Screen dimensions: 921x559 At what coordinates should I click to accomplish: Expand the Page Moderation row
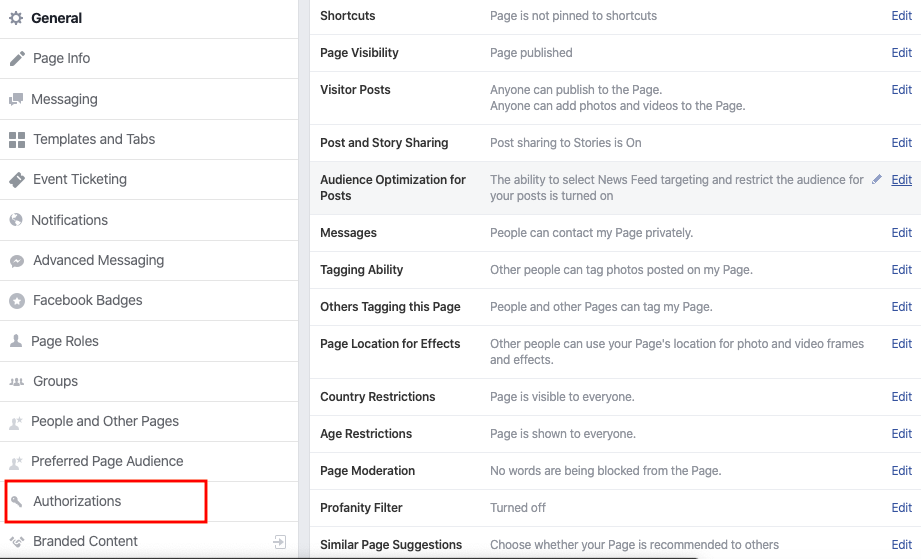pos(901,471)
